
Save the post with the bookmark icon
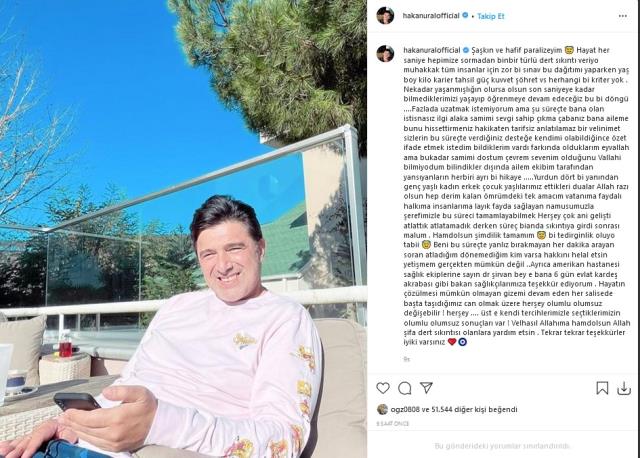[x=602, y=388]
